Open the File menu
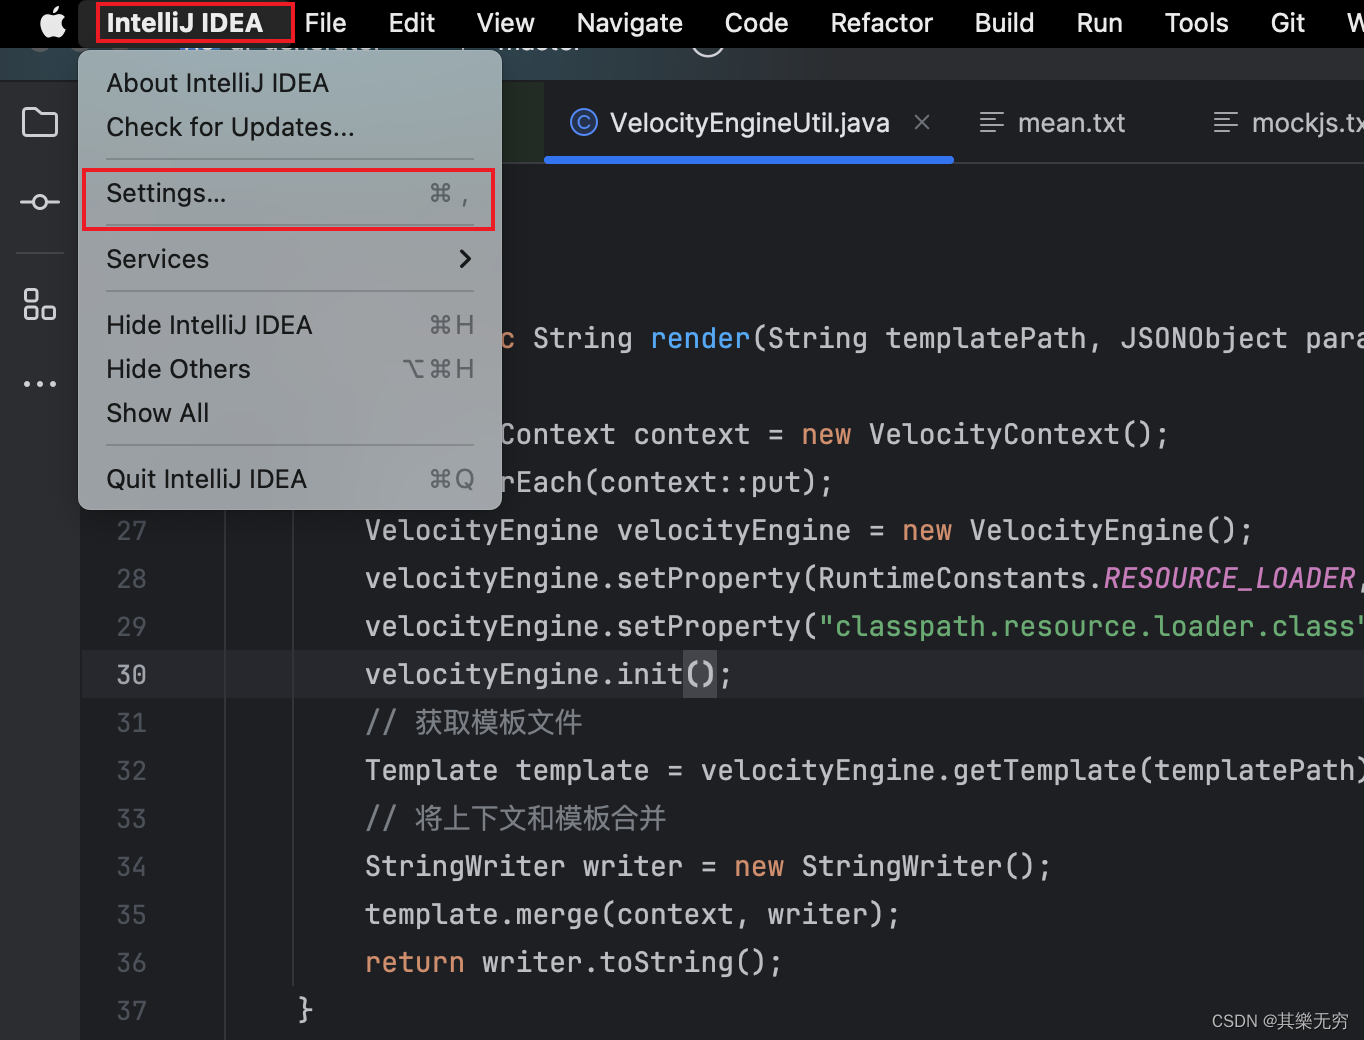The image size is (1364, 1040). [x=325, y=22]
